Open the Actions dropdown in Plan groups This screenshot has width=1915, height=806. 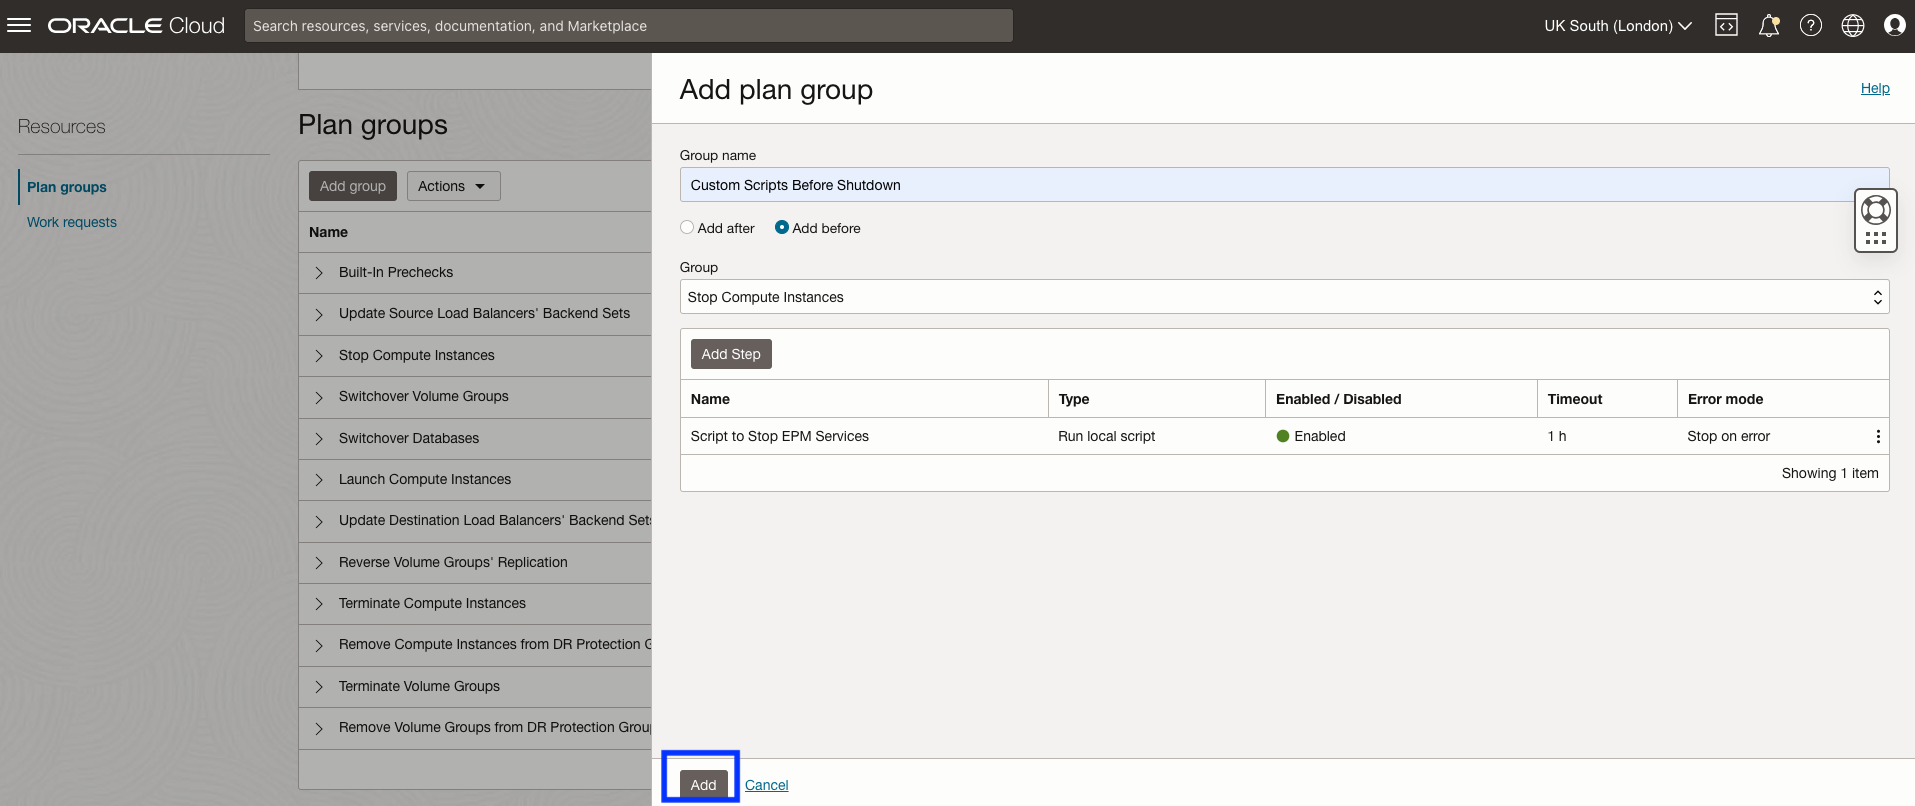(x=453, y=186)
